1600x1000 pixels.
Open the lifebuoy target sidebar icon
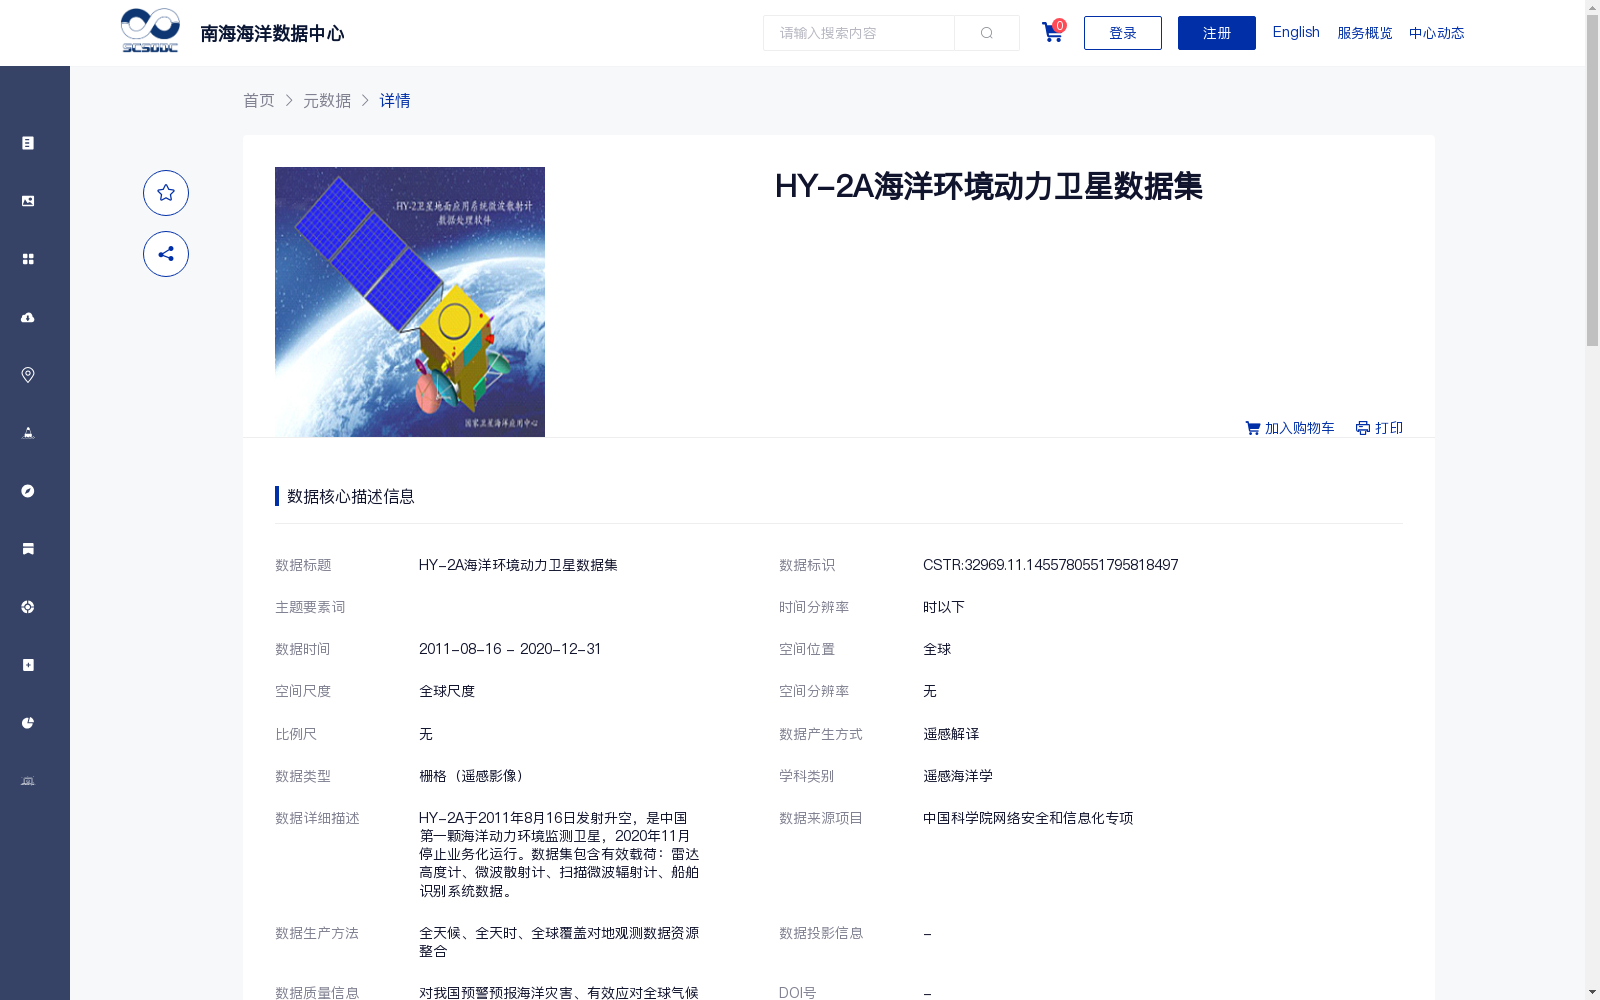coord(28,607)
